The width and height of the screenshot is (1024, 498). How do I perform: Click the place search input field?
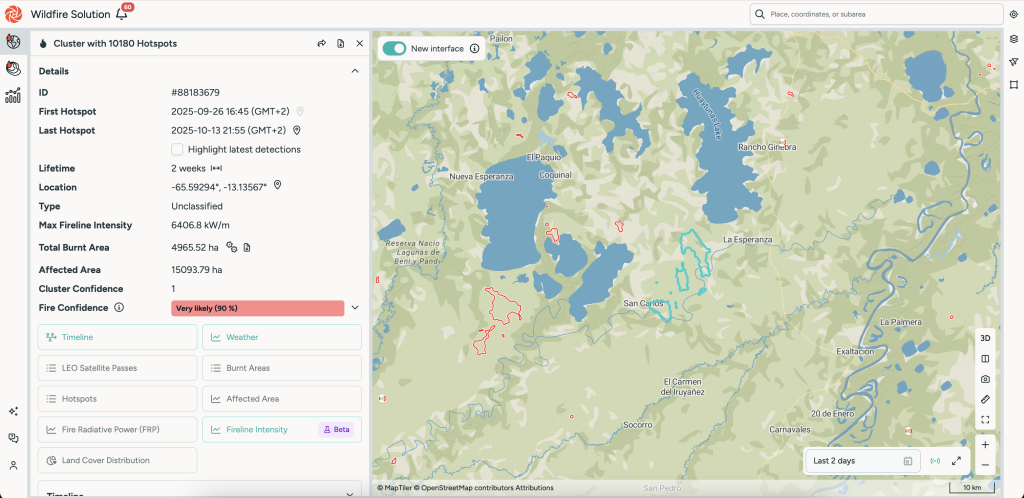[880, 14]
